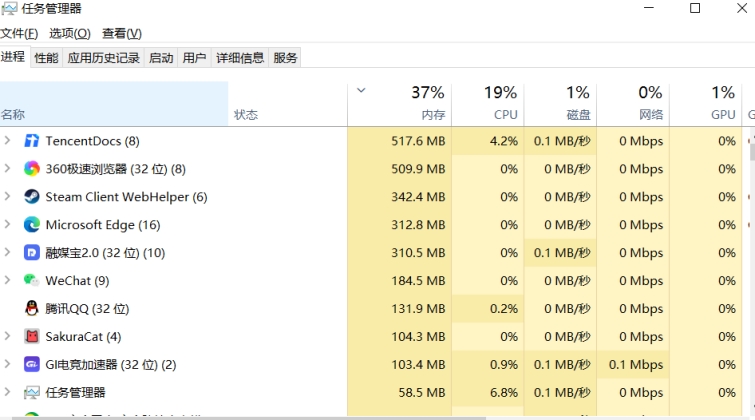Screen dimensions: 755x420
Task: Expand the TencentDocs process group
Action: click(x=7, y=141)
